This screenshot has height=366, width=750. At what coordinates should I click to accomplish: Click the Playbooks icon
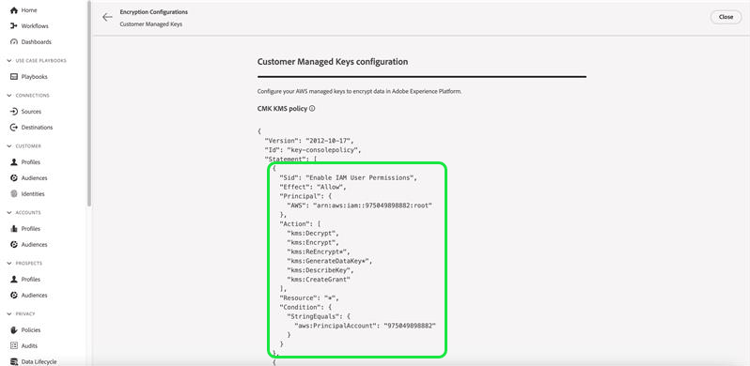point(14,77)
